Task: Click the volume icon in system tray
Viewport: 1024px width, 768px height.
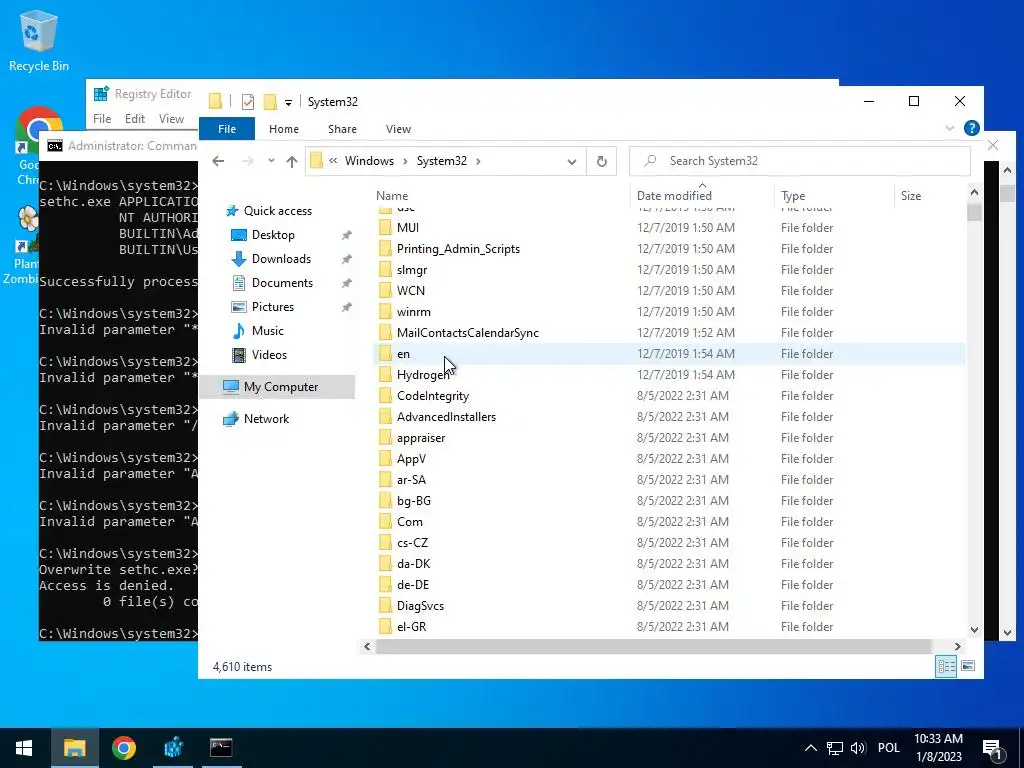Action: pos(858,748)
